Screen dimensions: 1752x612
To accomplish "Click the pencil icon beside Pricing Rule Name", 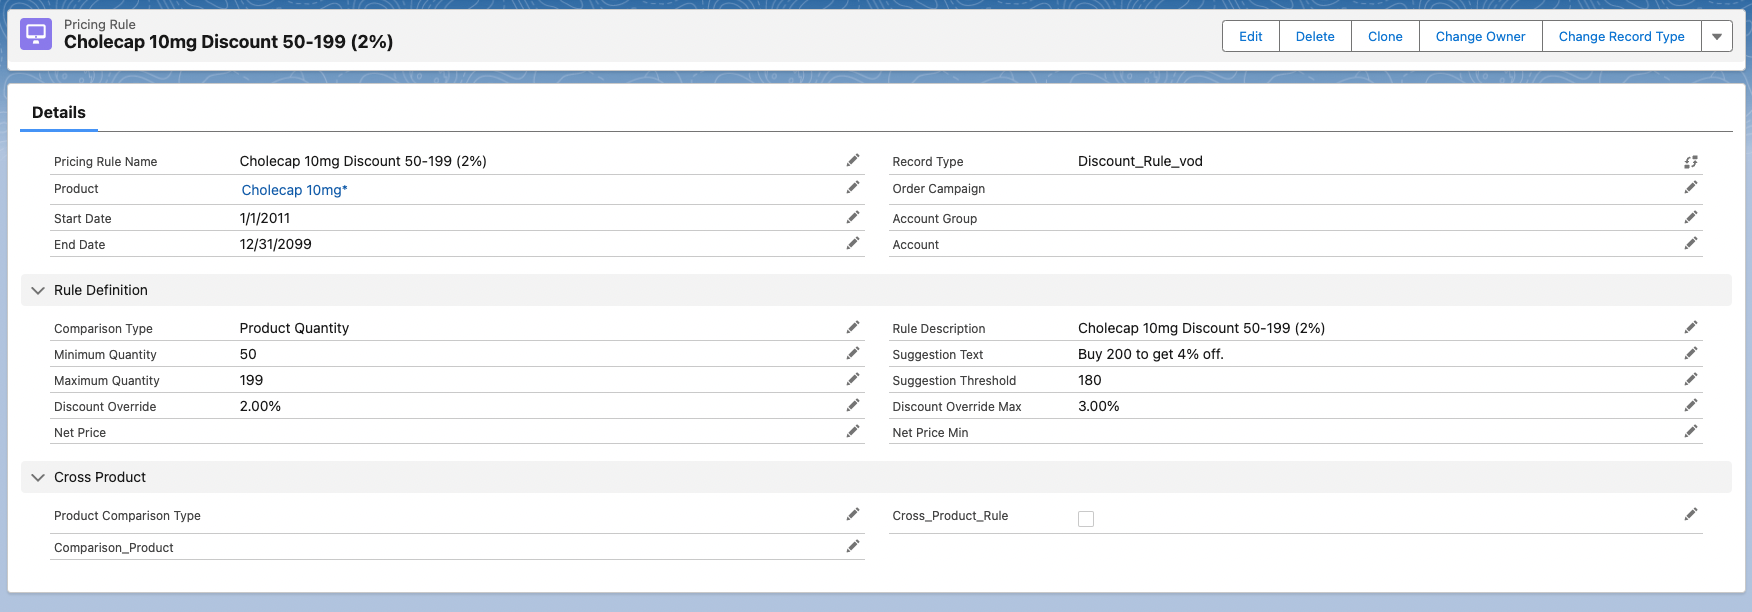I will (x=853, y=160).
